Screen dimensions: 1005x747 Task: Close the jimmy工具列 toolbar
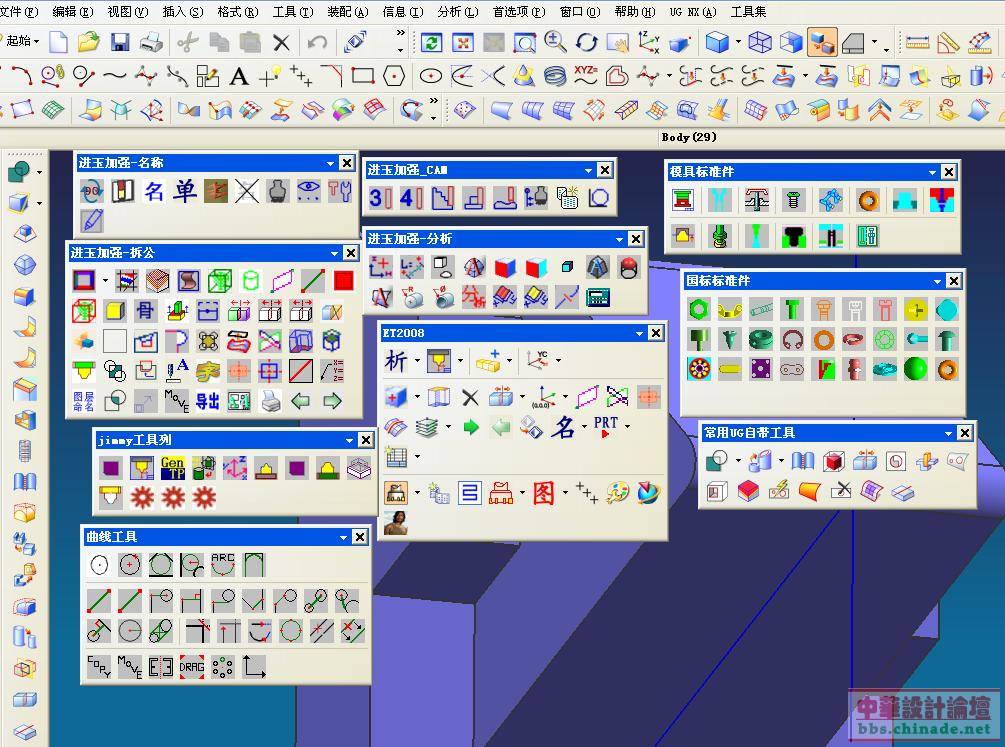365,440
